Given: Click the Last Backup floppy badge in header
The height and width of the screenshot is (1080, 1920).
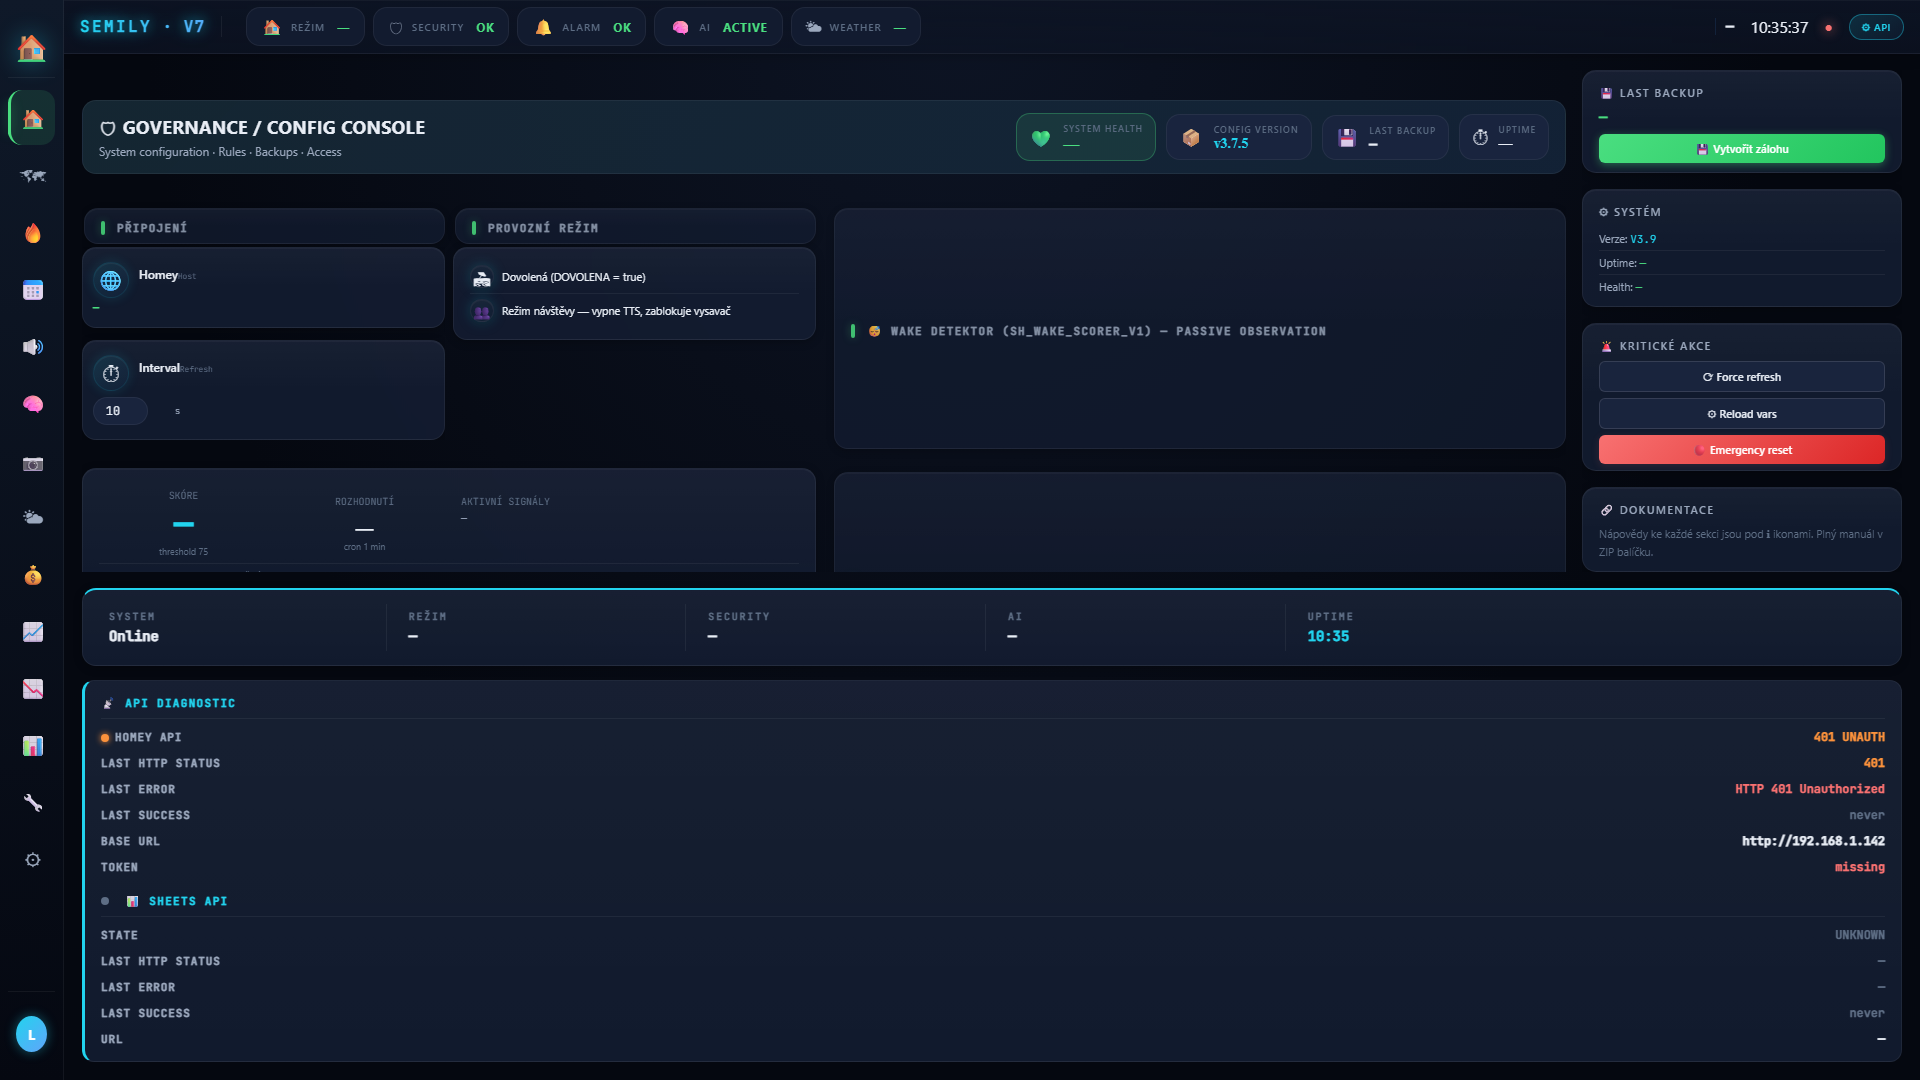Looking at the screenshot, I should coord(1386,137).
